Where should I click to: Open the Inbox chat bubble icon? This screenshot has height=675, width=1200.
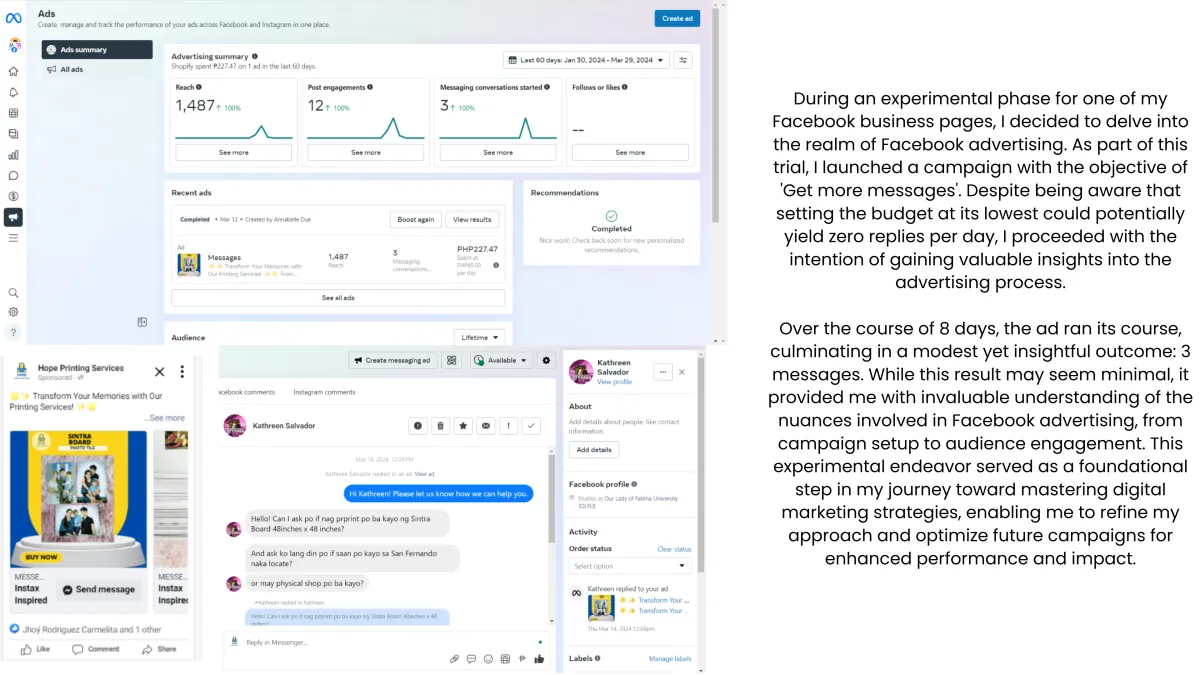tap(13, 176)
